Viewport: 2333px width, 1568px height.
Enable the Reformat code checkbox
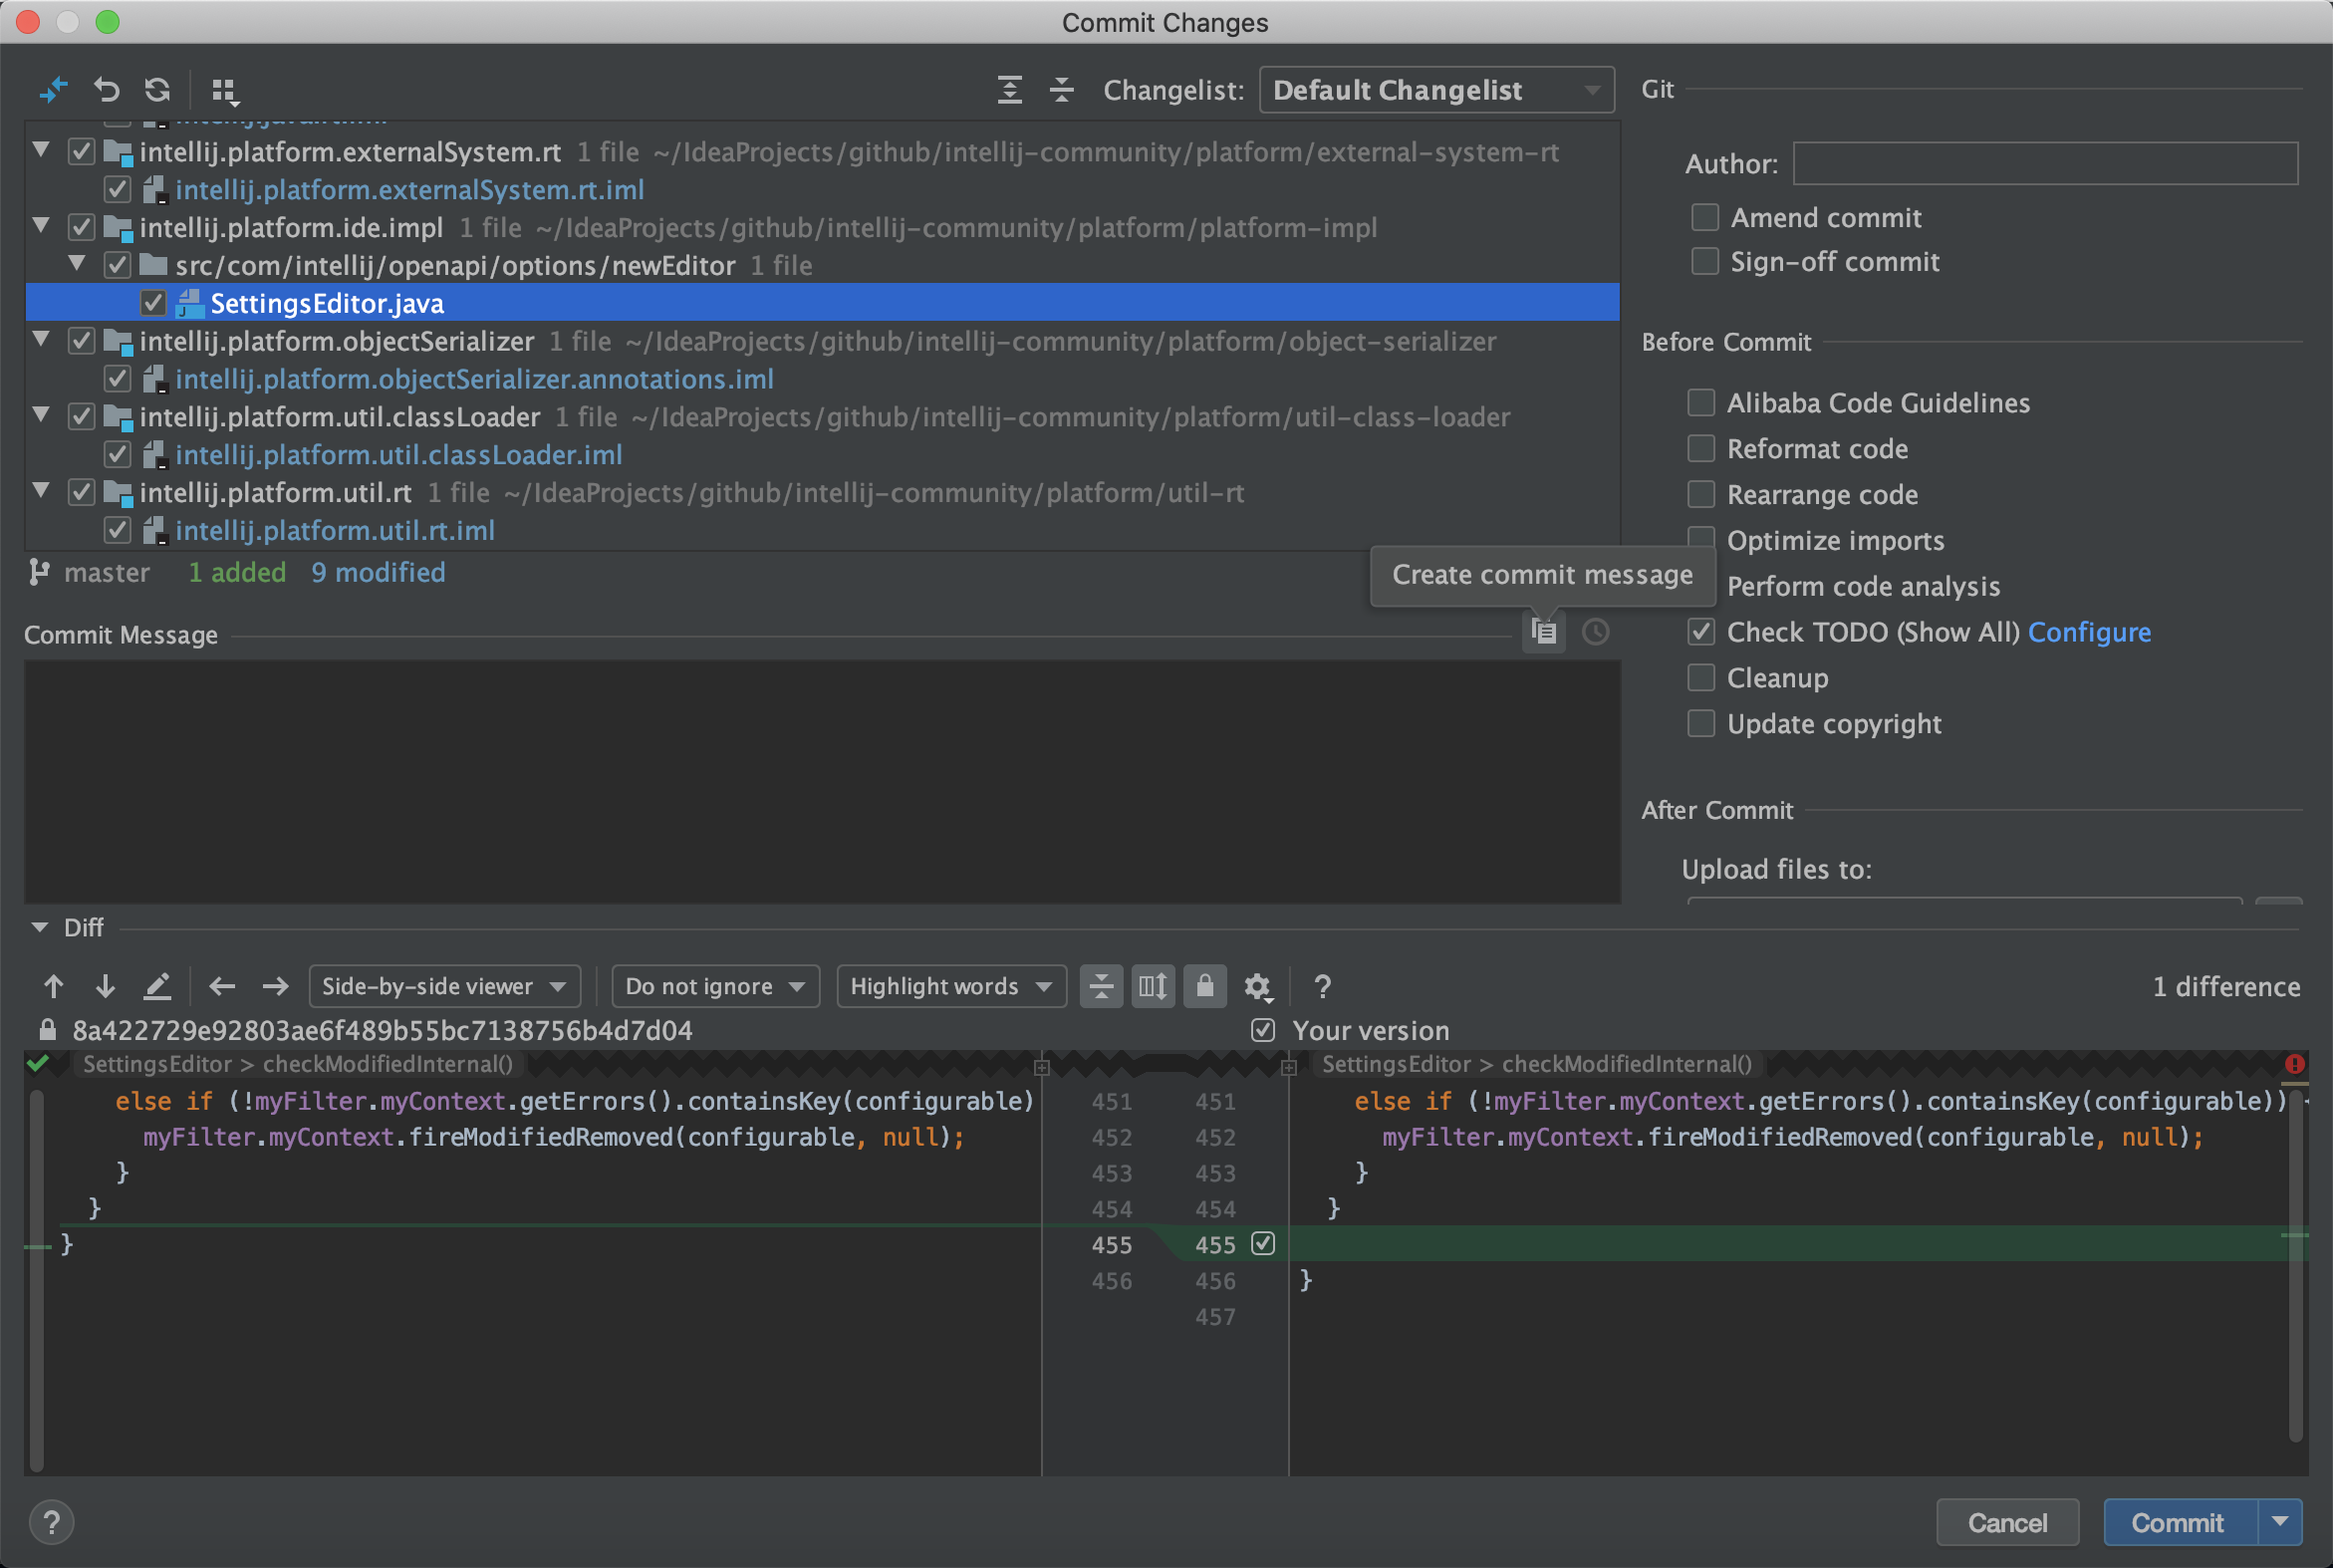click(x=1701, y=448)
